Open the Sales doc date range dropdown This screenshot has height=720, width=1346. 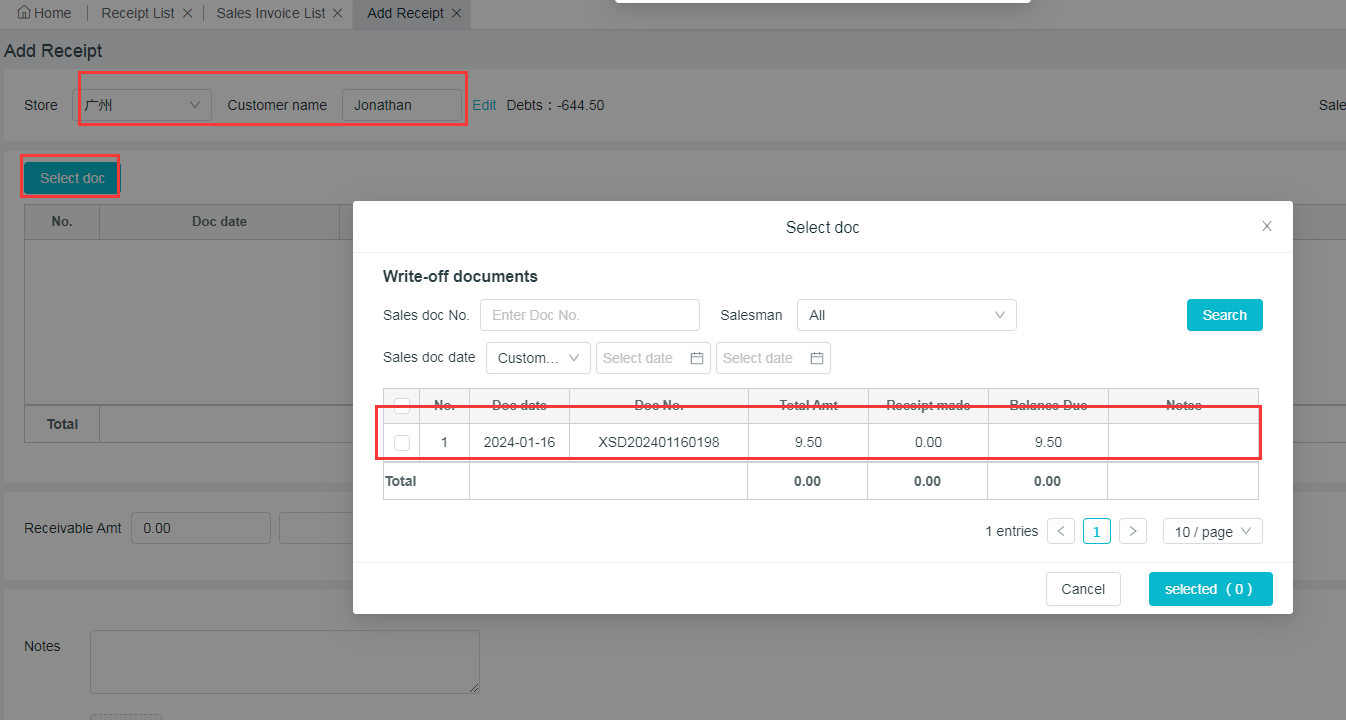point(538,358)
